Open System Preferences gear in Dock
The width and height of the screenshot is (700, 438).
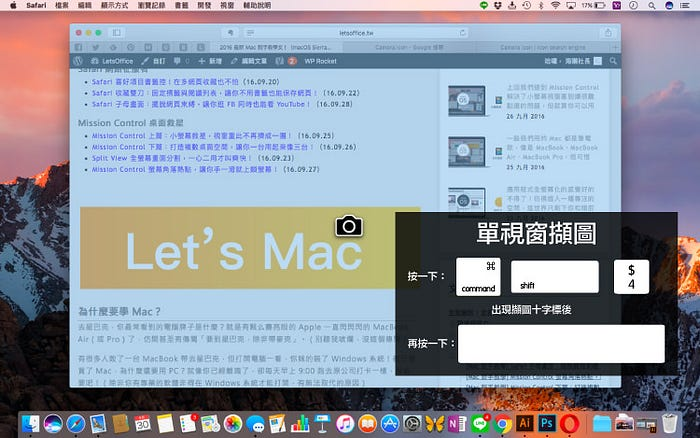click(x=412, y=423)
